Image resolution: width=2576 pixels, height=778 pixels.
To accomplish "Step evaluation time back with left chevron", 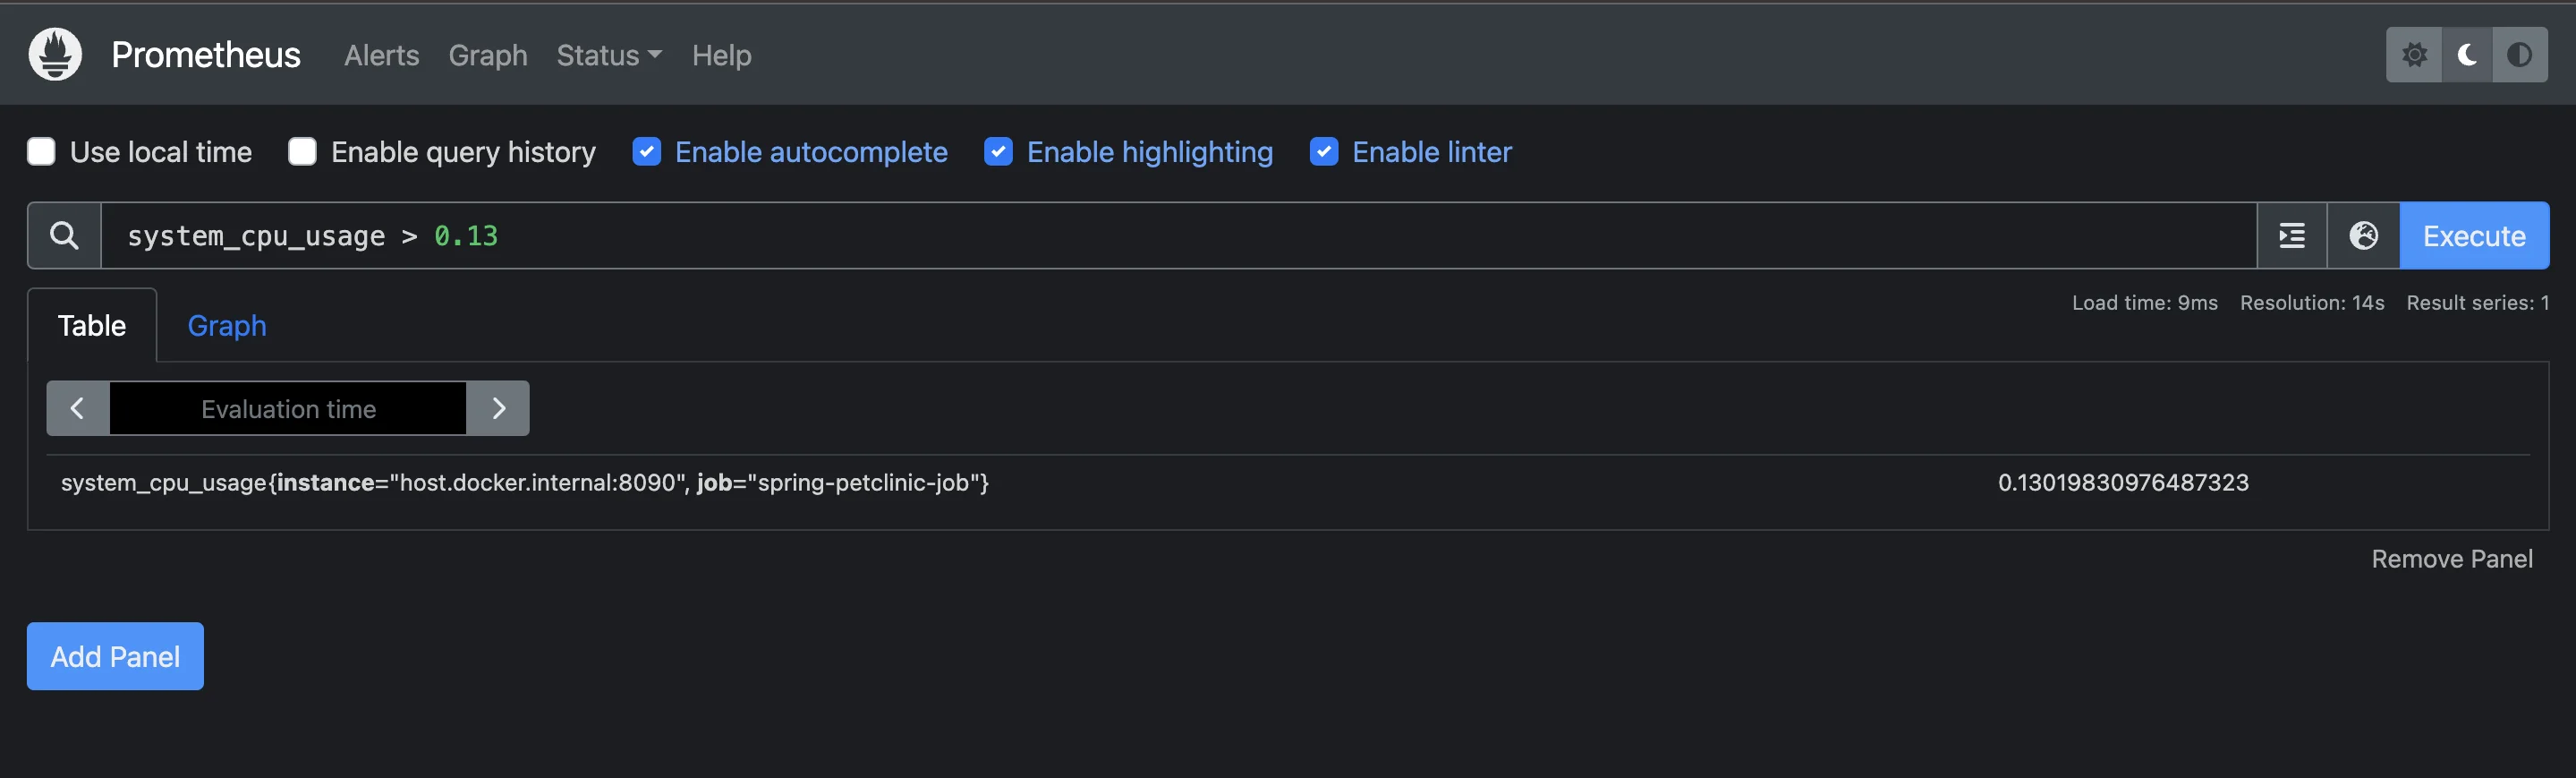I will click(x=78, y=408).
